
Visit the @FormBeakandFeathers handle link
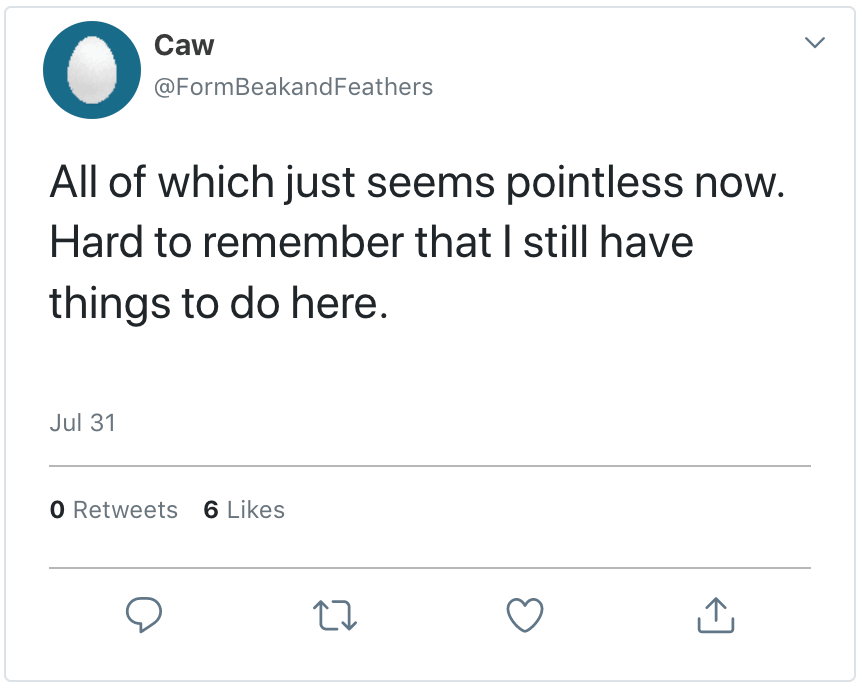(x=293, y=87)
